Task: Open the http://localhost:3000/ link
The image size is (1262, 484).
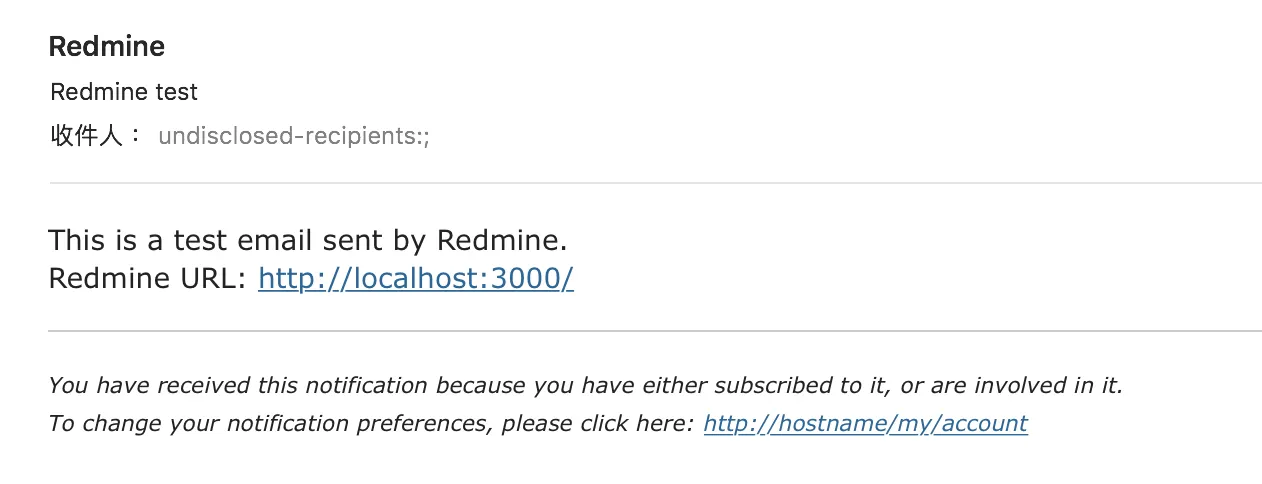Action: coord(416,278)
